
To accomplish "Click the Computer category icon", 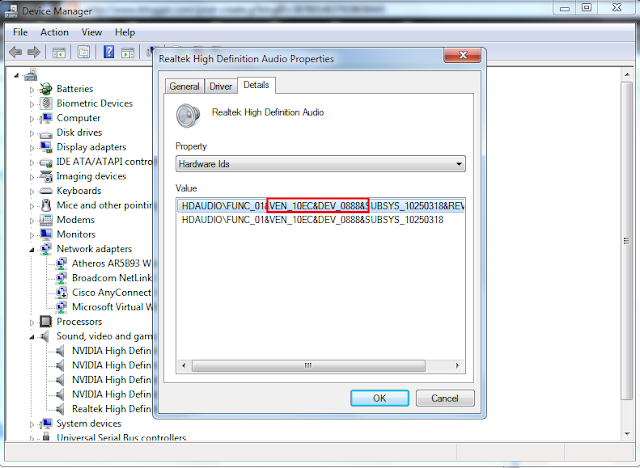I will pyautogui.click(x=46, y=118).
